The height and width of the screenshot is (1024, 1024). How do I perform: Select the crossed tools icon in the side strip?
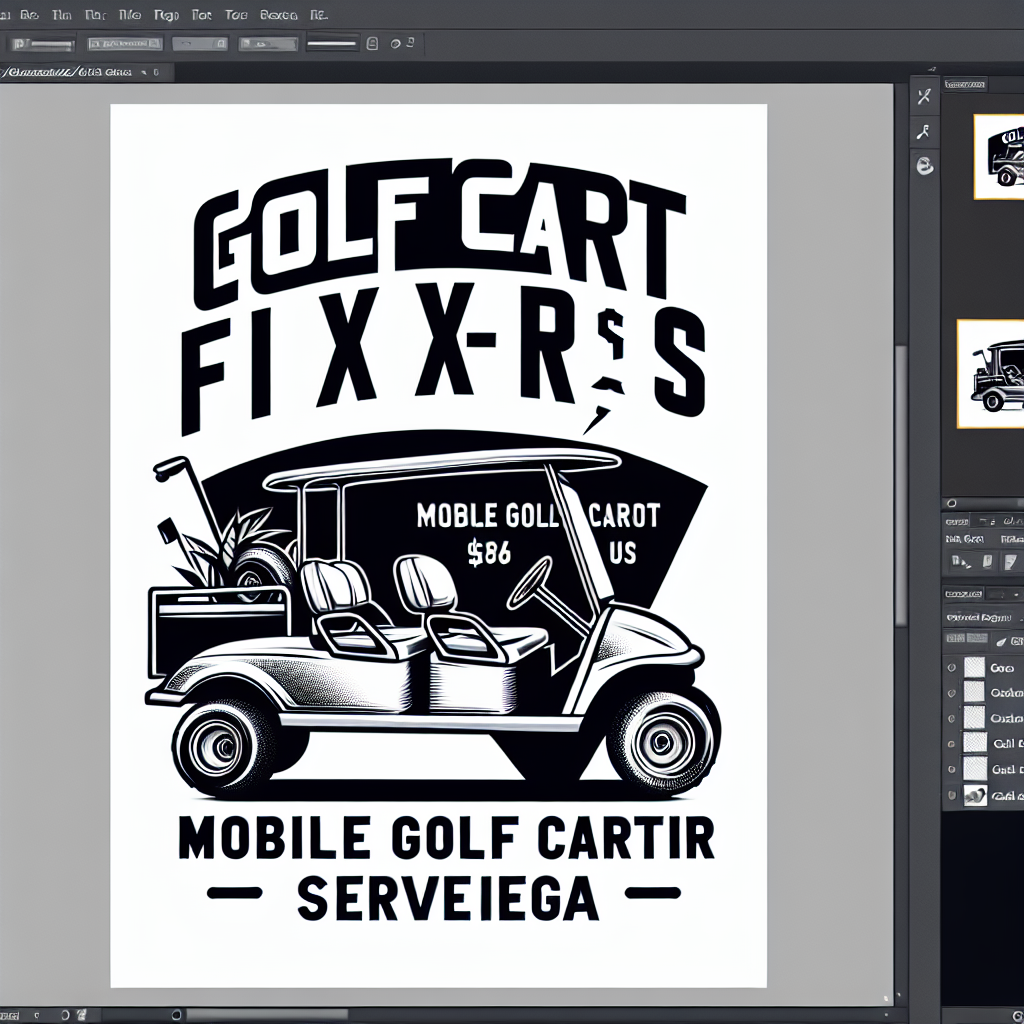point(923,97)
